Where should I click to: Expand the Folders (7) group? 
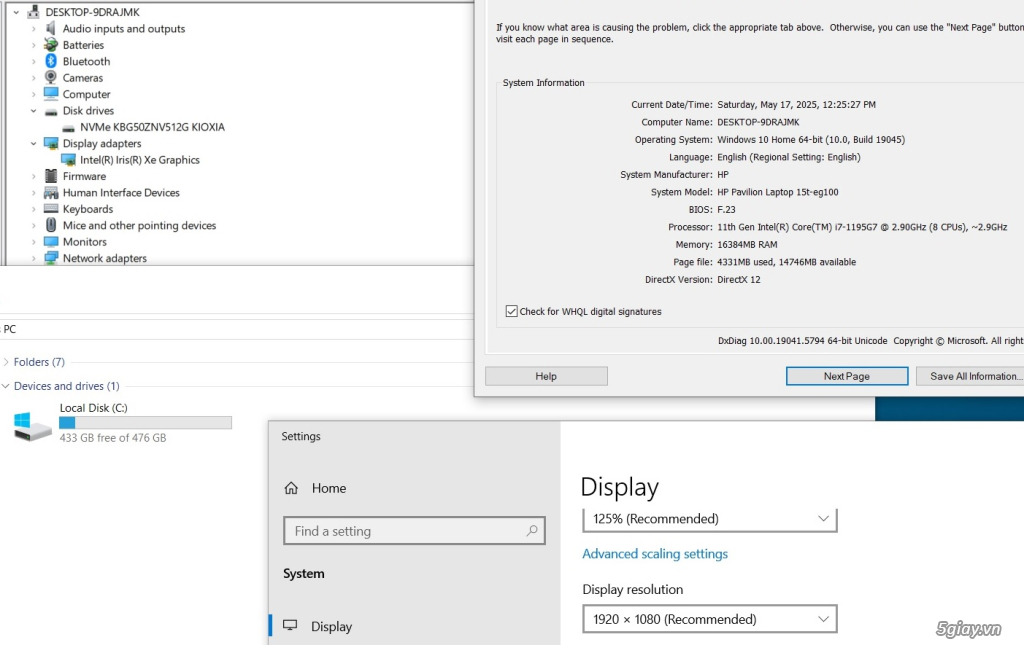[6, 362]
